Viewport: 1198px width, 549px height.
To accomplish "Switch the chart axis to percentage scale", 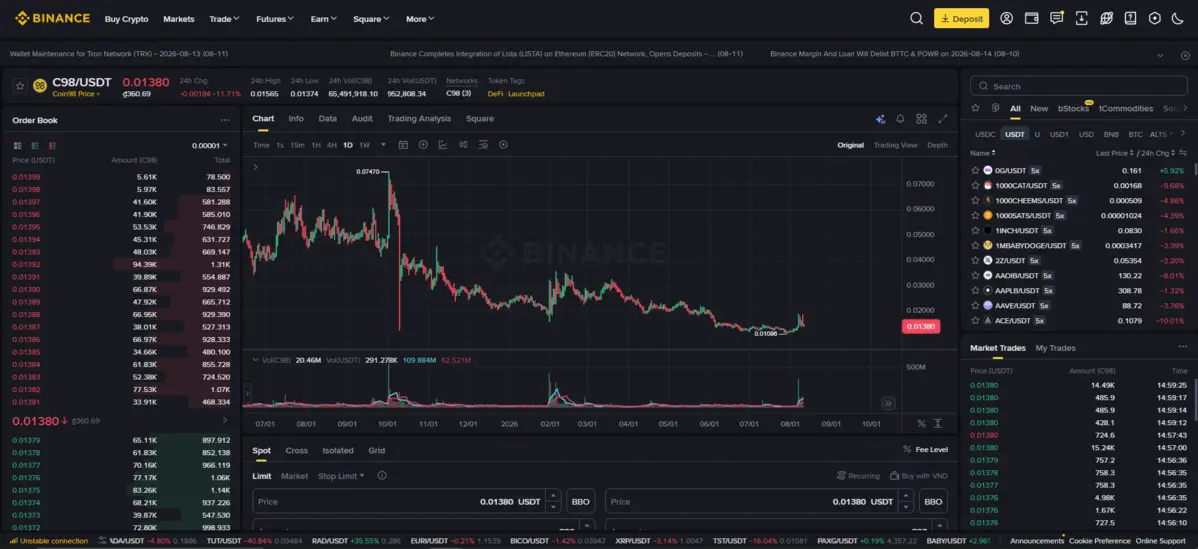I will 921,424.
